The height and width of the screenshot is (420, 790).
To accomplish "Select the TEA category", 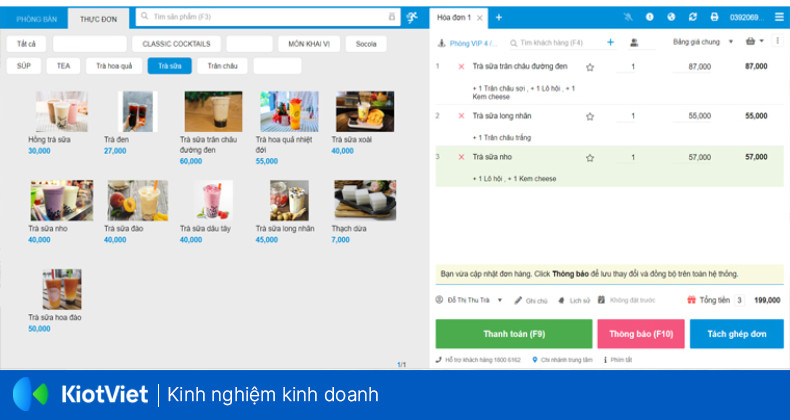I will pyautogui.click(x=63, y=66).
